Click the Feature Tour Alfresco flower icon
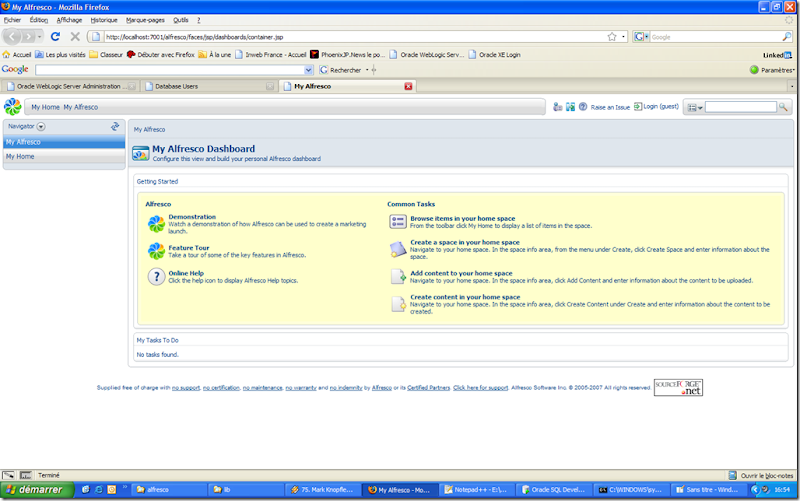Image resolution: width=800 pixels, height=501 pixels. (x=156, y=250)
